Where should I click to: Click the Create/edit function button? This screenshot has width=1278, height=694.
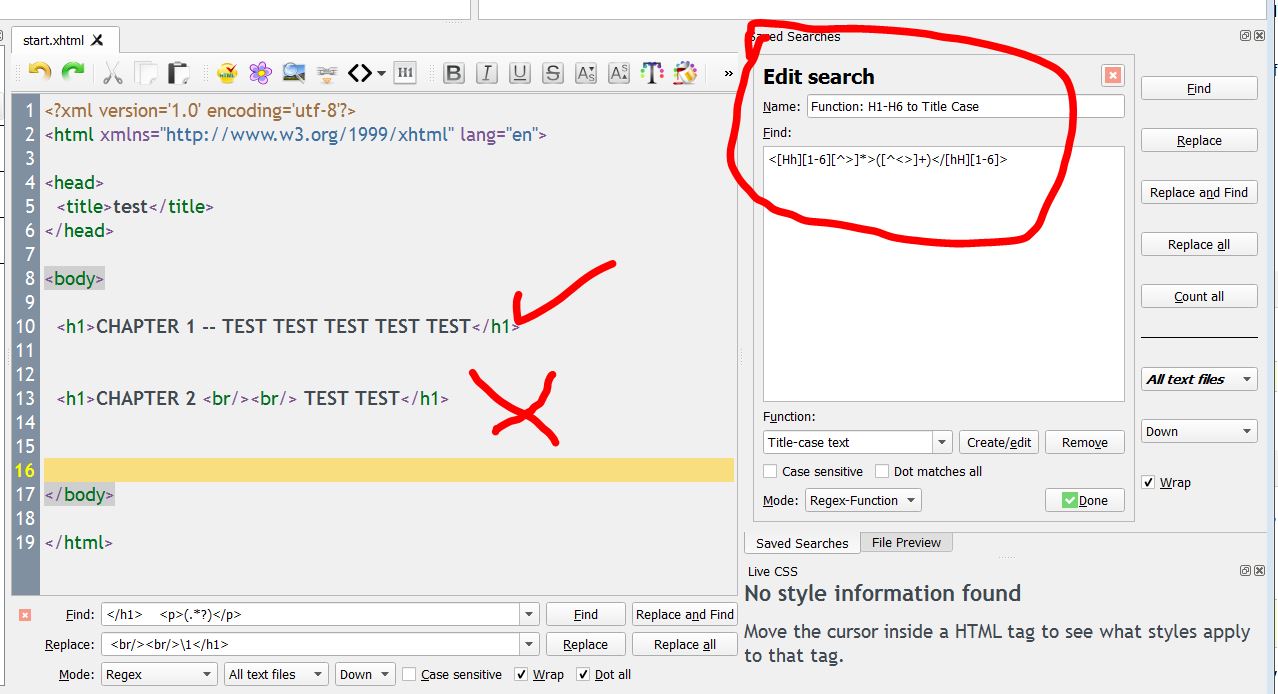(x=999, y=442)
